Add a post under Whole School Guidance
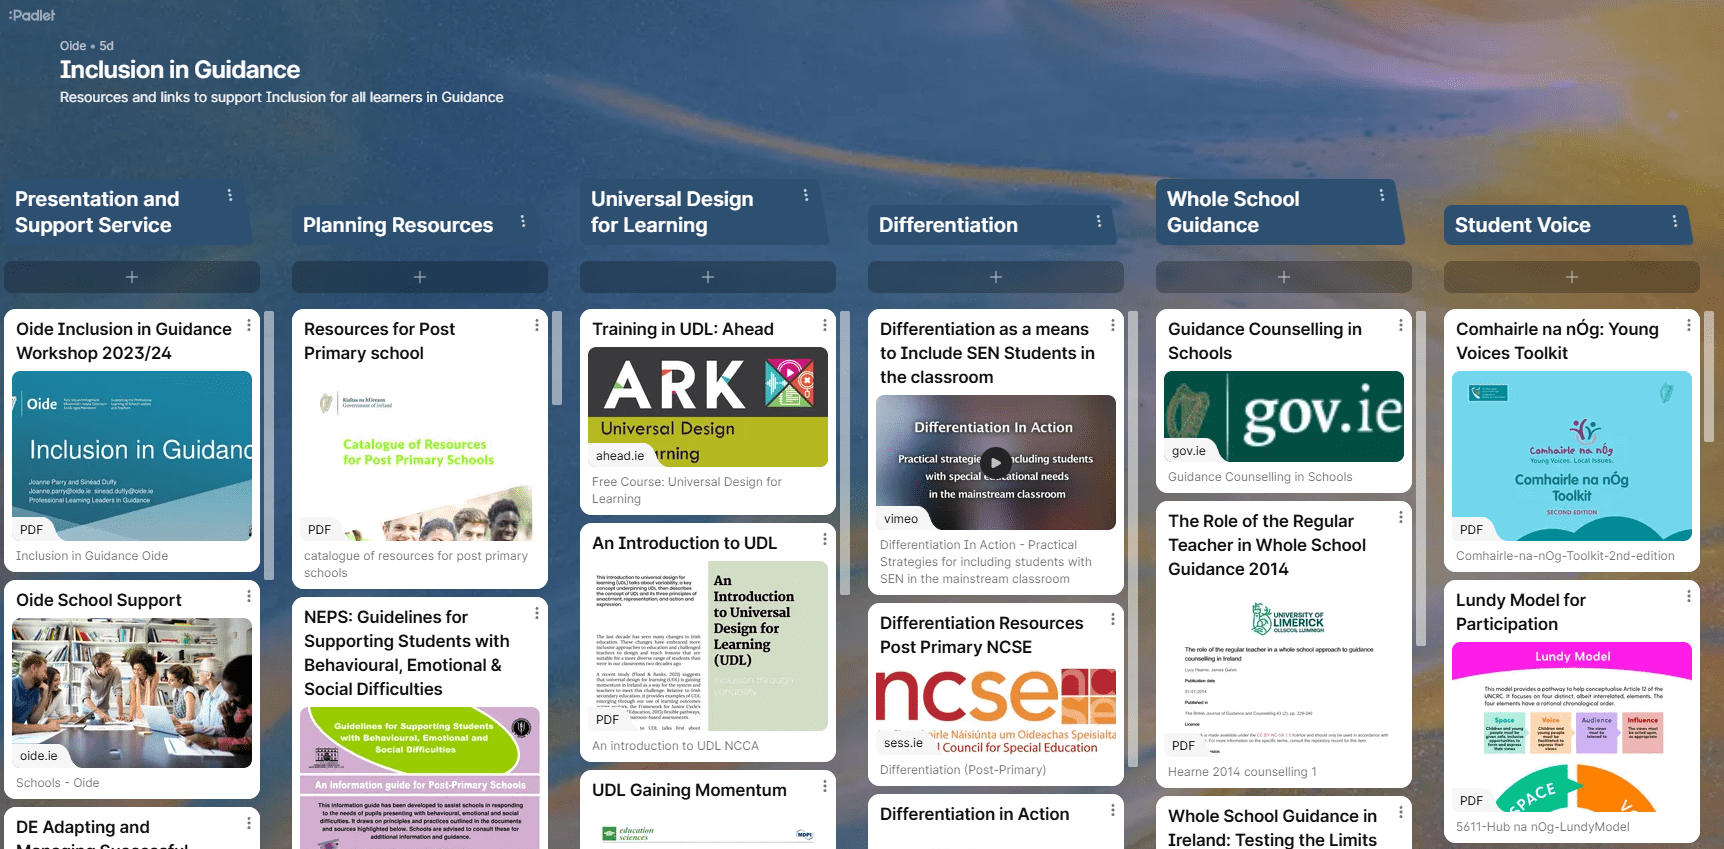1724x849 pixels. (x=1284, y=277)
